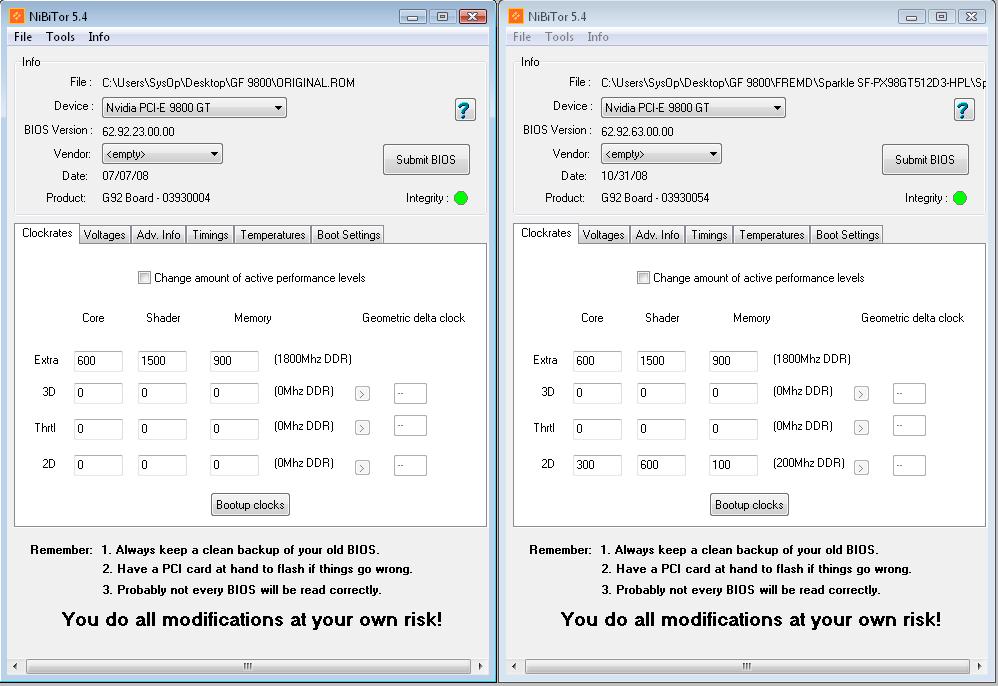
Task: Click '(200Mhz DDR)' label in right window
Action: click(809, 463)
